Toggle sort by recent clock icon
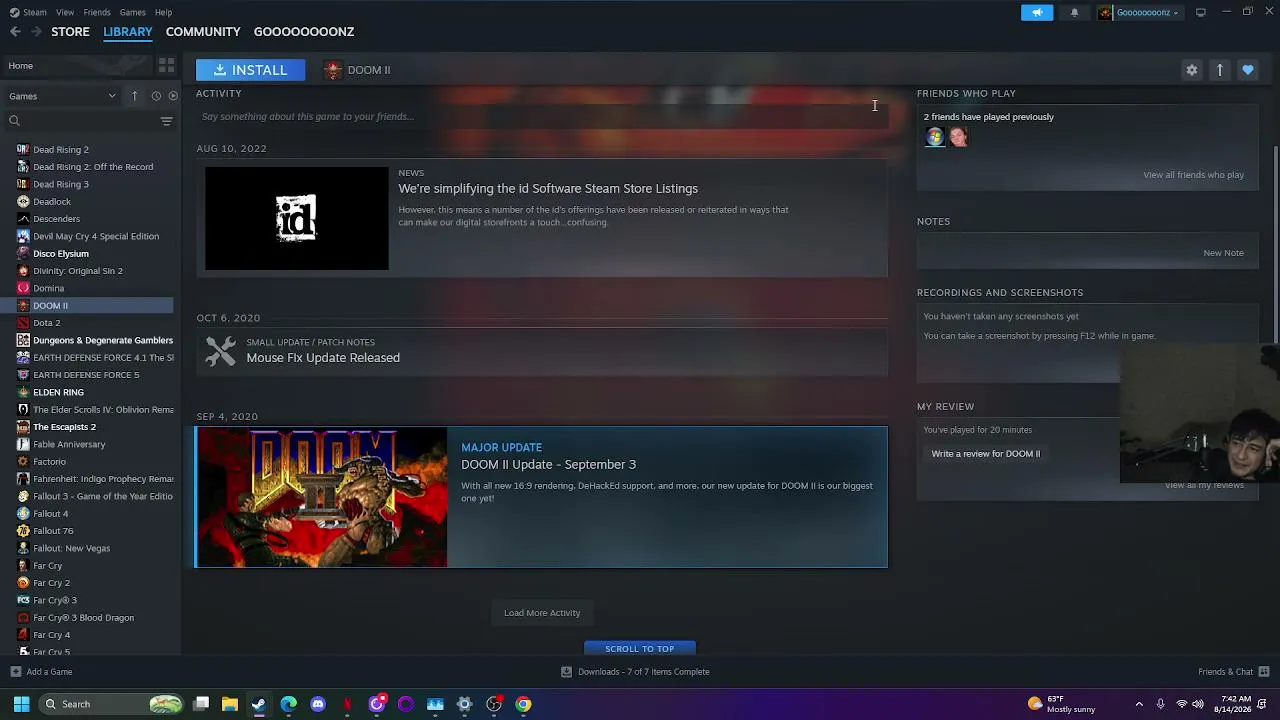The height and width of the screenshot is (720, 1280). (156, 96)
